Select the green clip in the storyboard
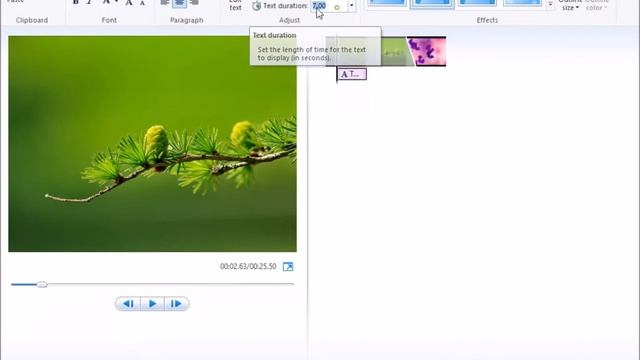The image size is (640, 360). (394, 51)
